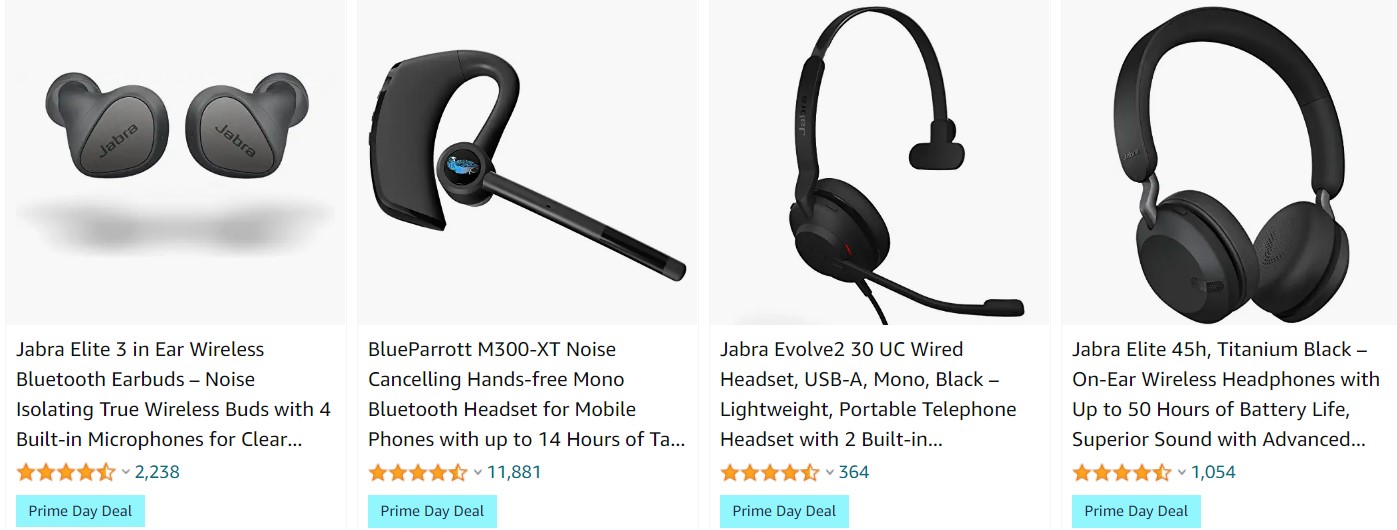Click Prime Day Deal badge under Jabra Evolve2
Image resolution: width=1397 pixels, height=530 pixels.
(x=784, y=511)
